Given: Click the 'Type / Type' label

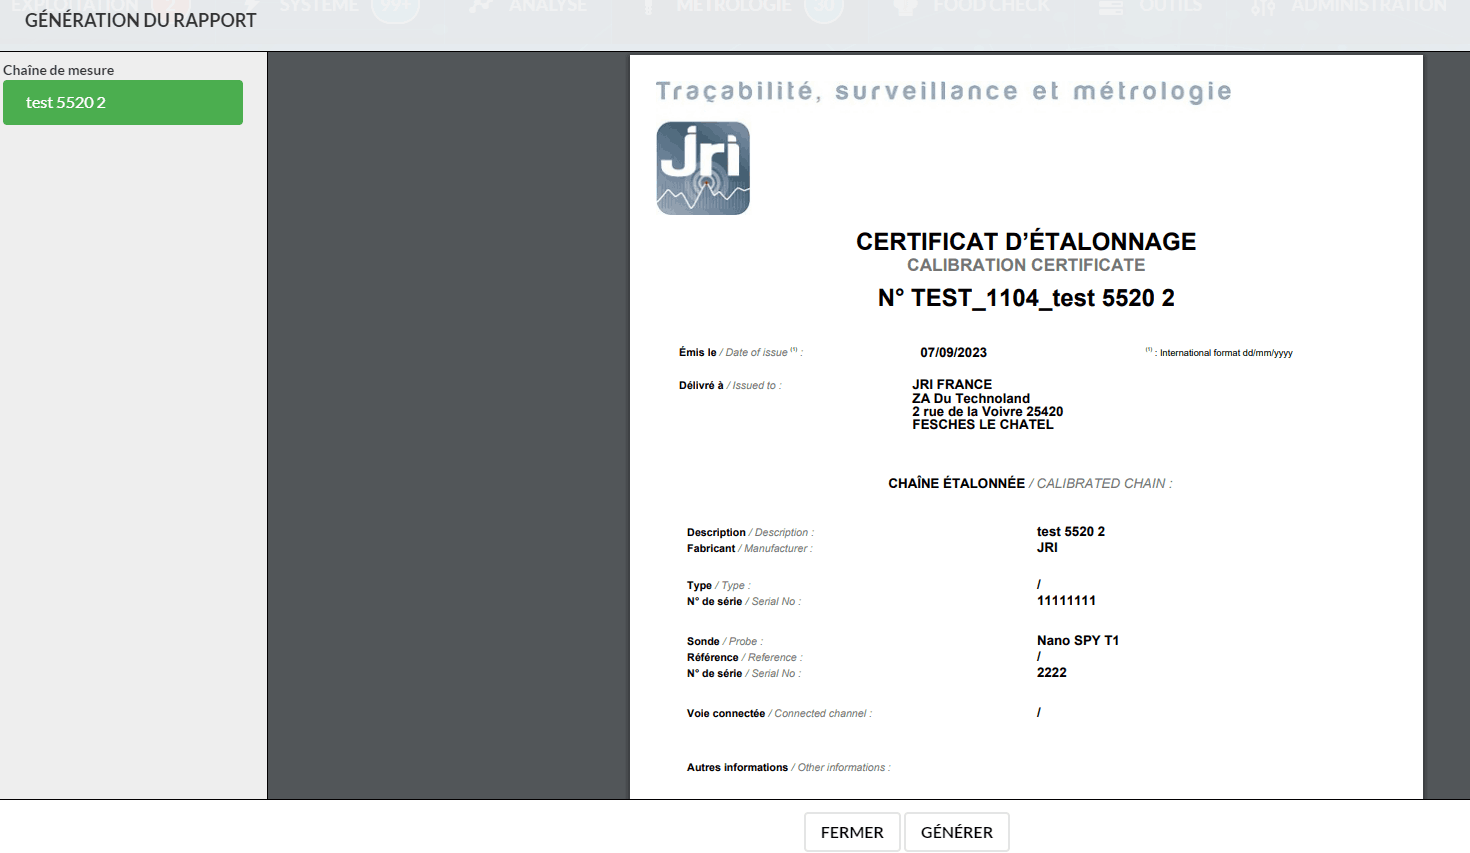Looking at the screenshot, I should 718,585.
